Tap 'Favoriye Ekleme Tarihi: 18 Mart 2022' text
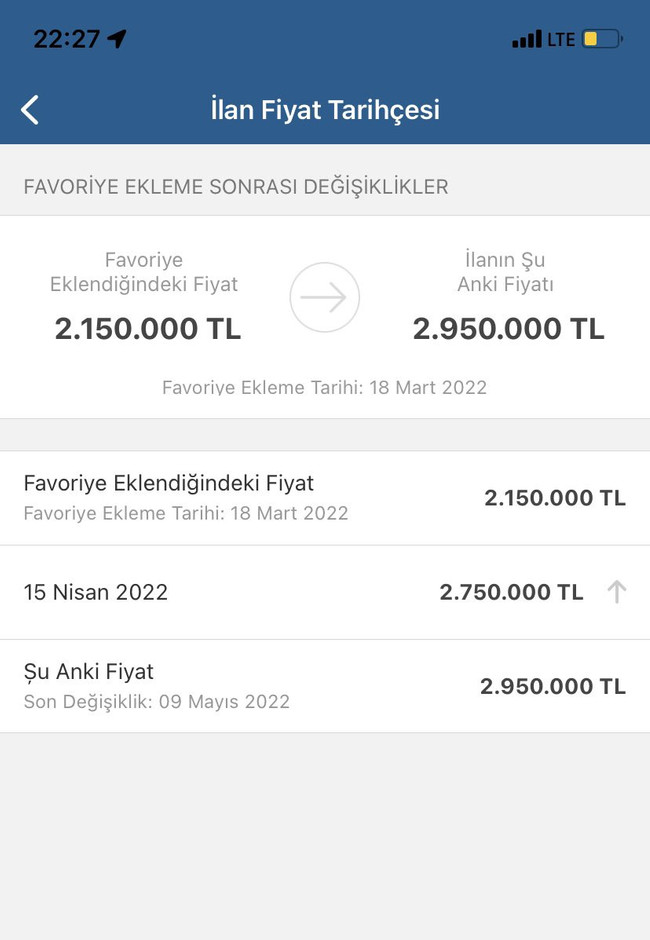The width and height of the screenshot is (650, 940). tap(324, 387)
